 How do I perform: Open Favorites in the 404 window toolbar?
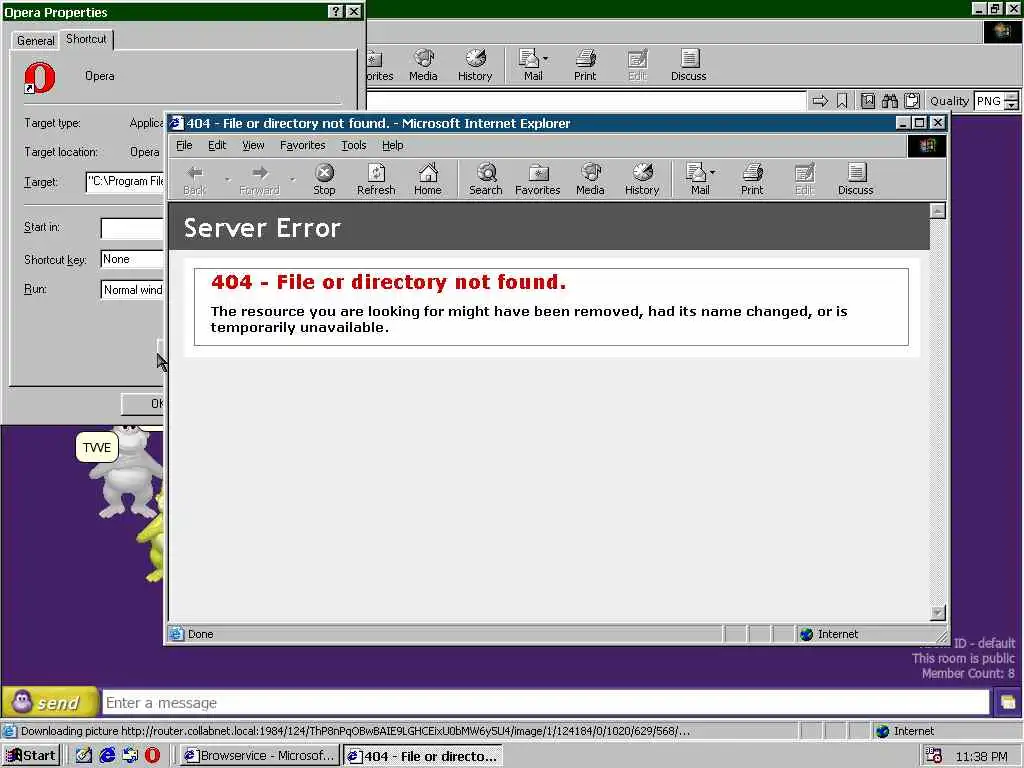(537, 179)
